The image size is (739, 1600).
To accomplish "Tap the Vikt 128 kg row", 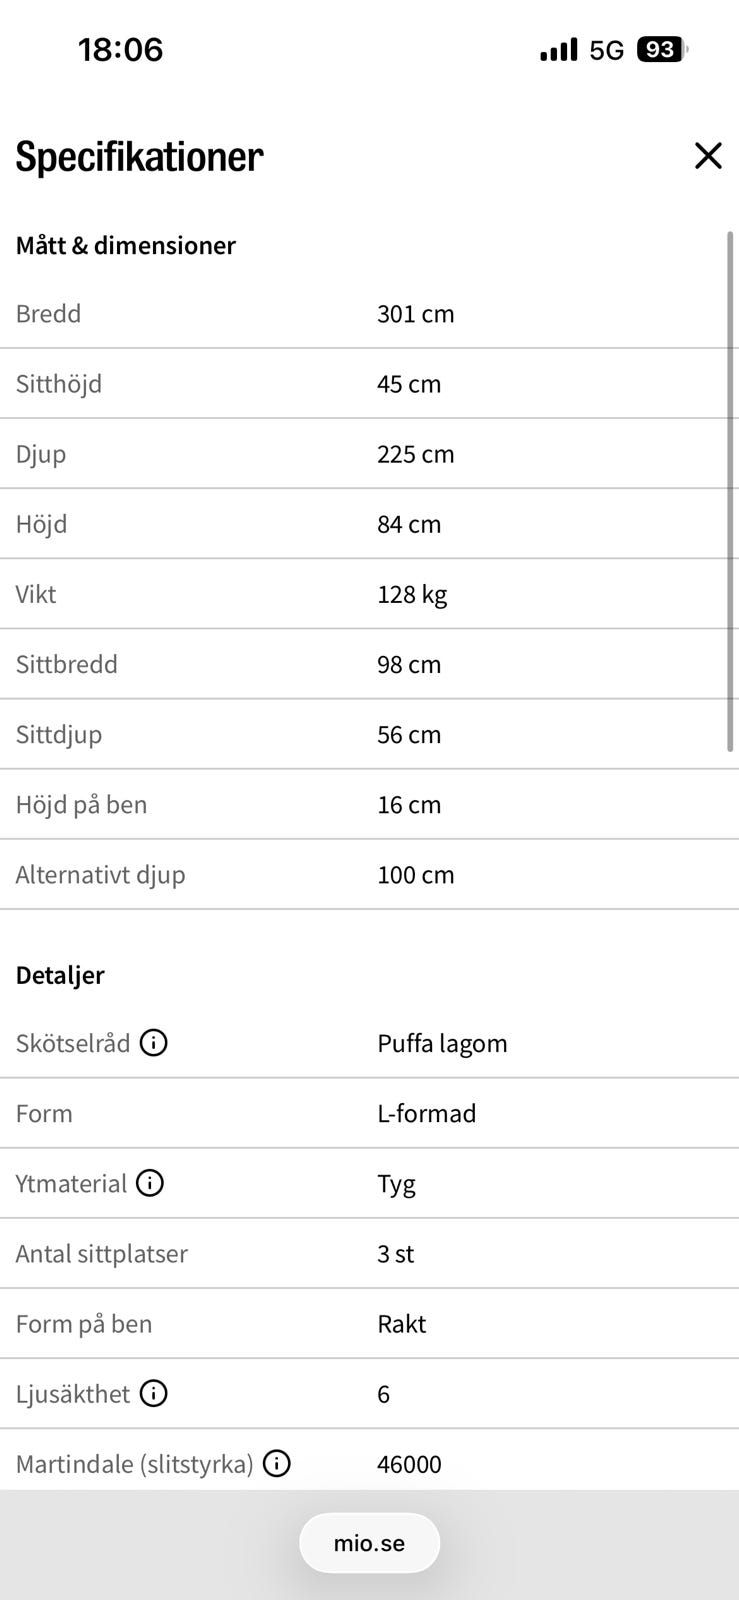I will pos(369,594).
